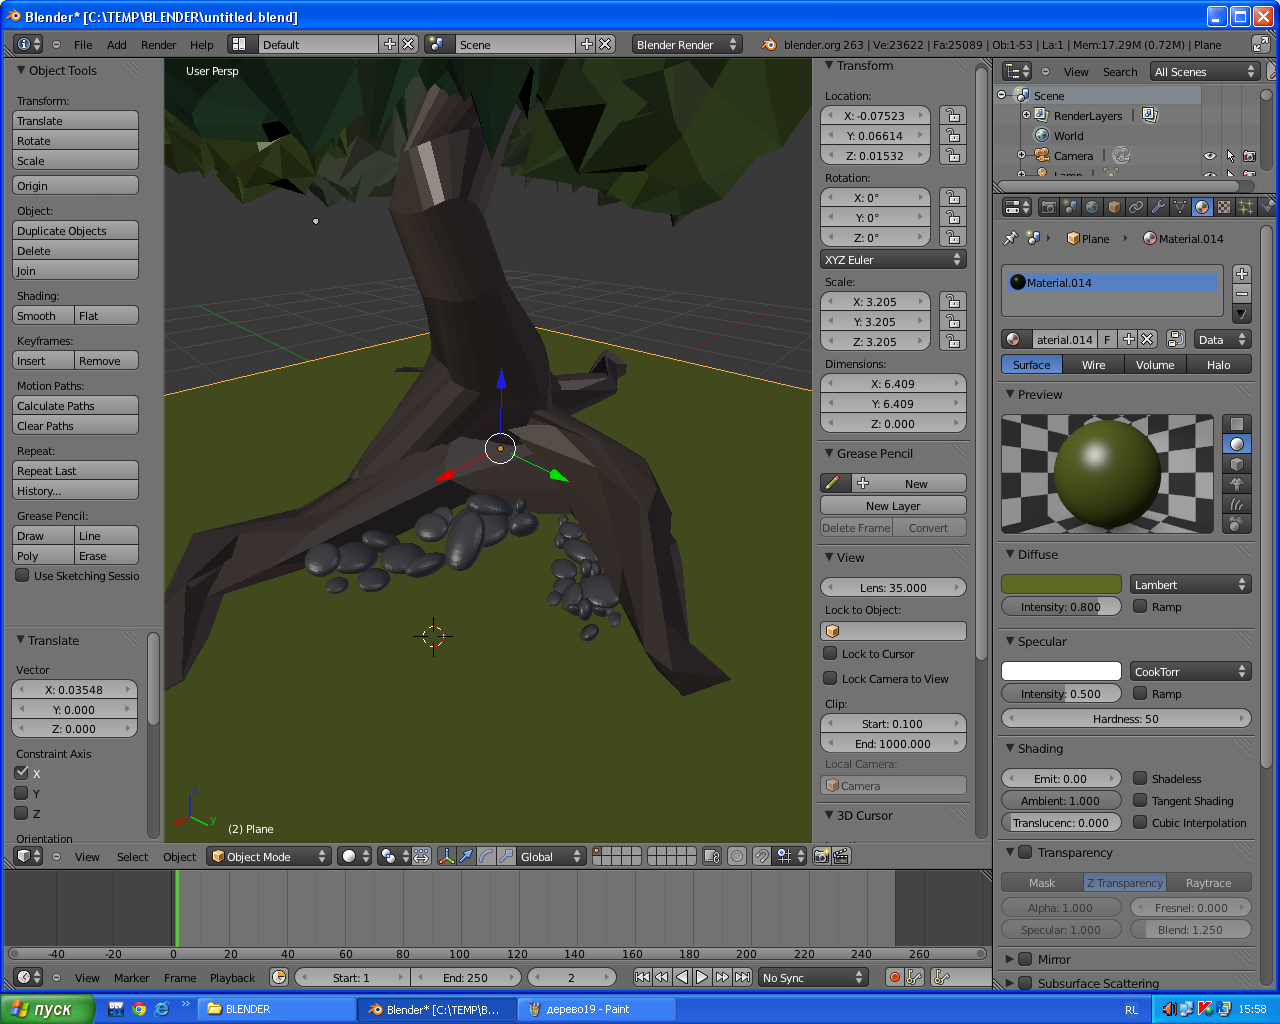
Task: Select the sphere preview type
Action: (x=1237, y=444)
